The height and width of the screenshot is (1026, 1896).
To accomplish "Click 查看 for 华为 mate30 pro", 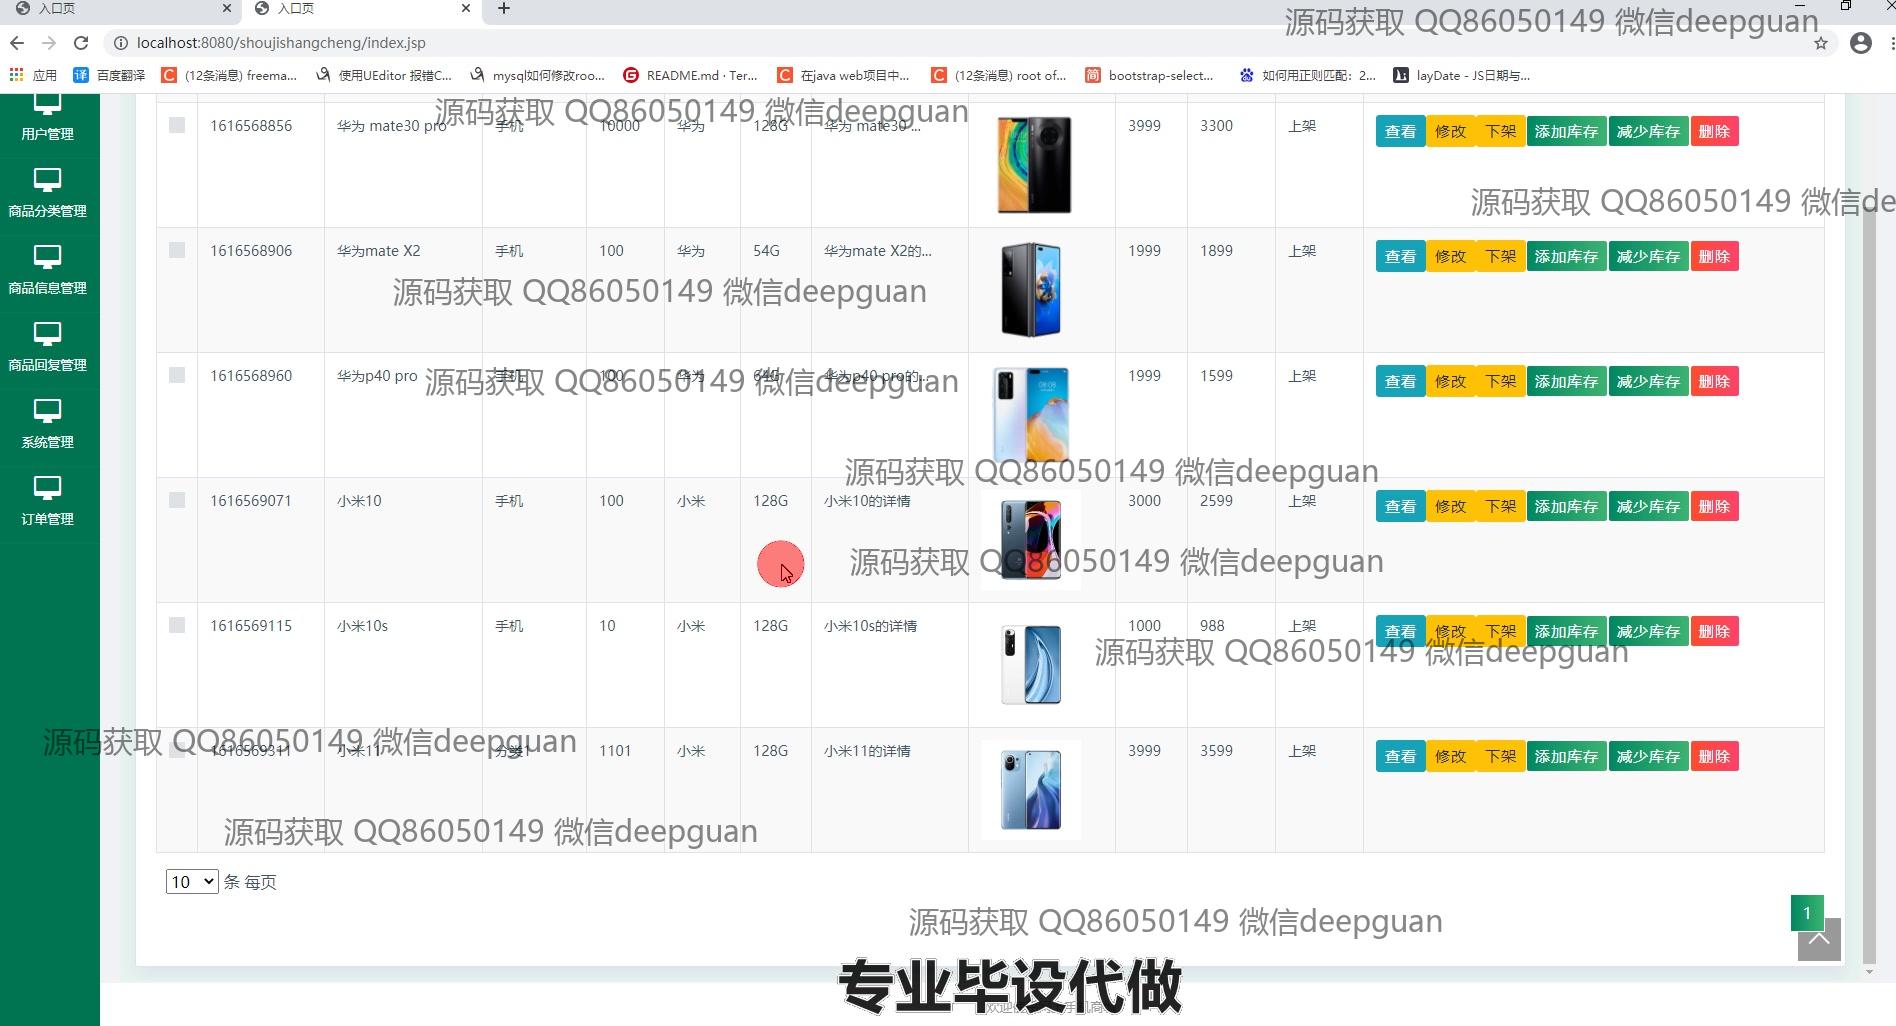I will (1400, 132).
